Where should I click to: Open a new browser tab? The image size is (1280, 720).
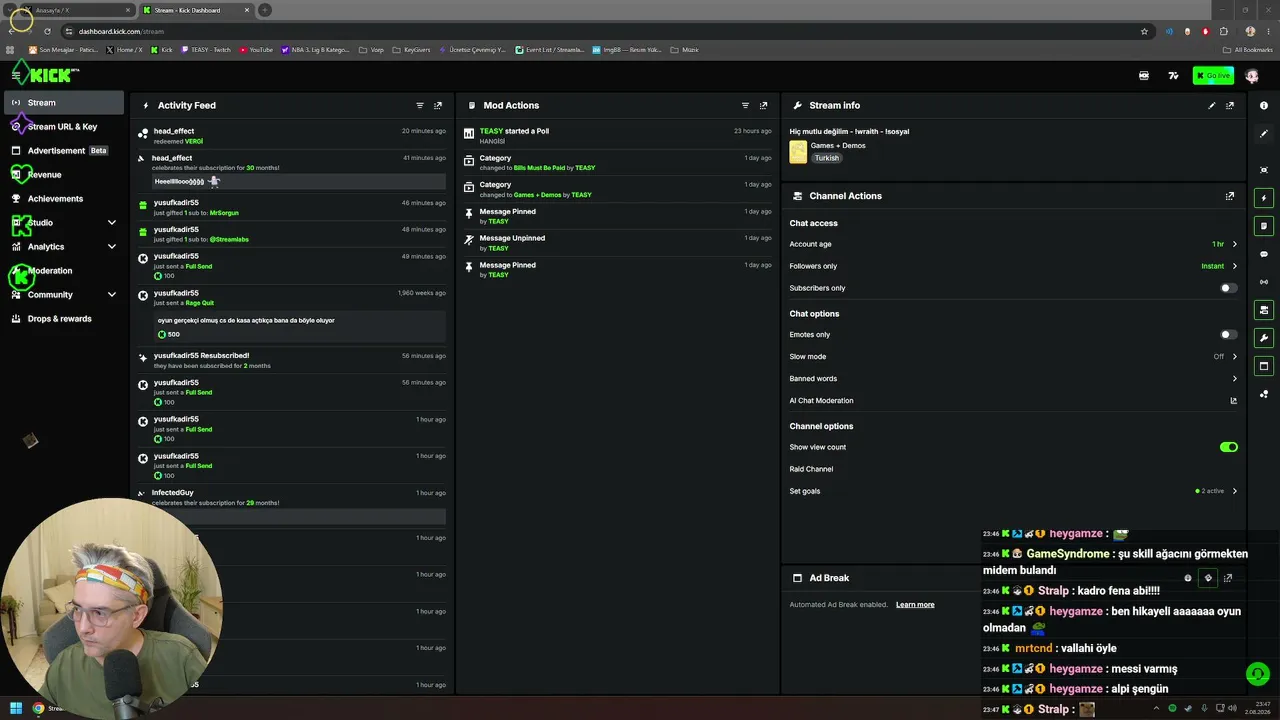[264, 10]
